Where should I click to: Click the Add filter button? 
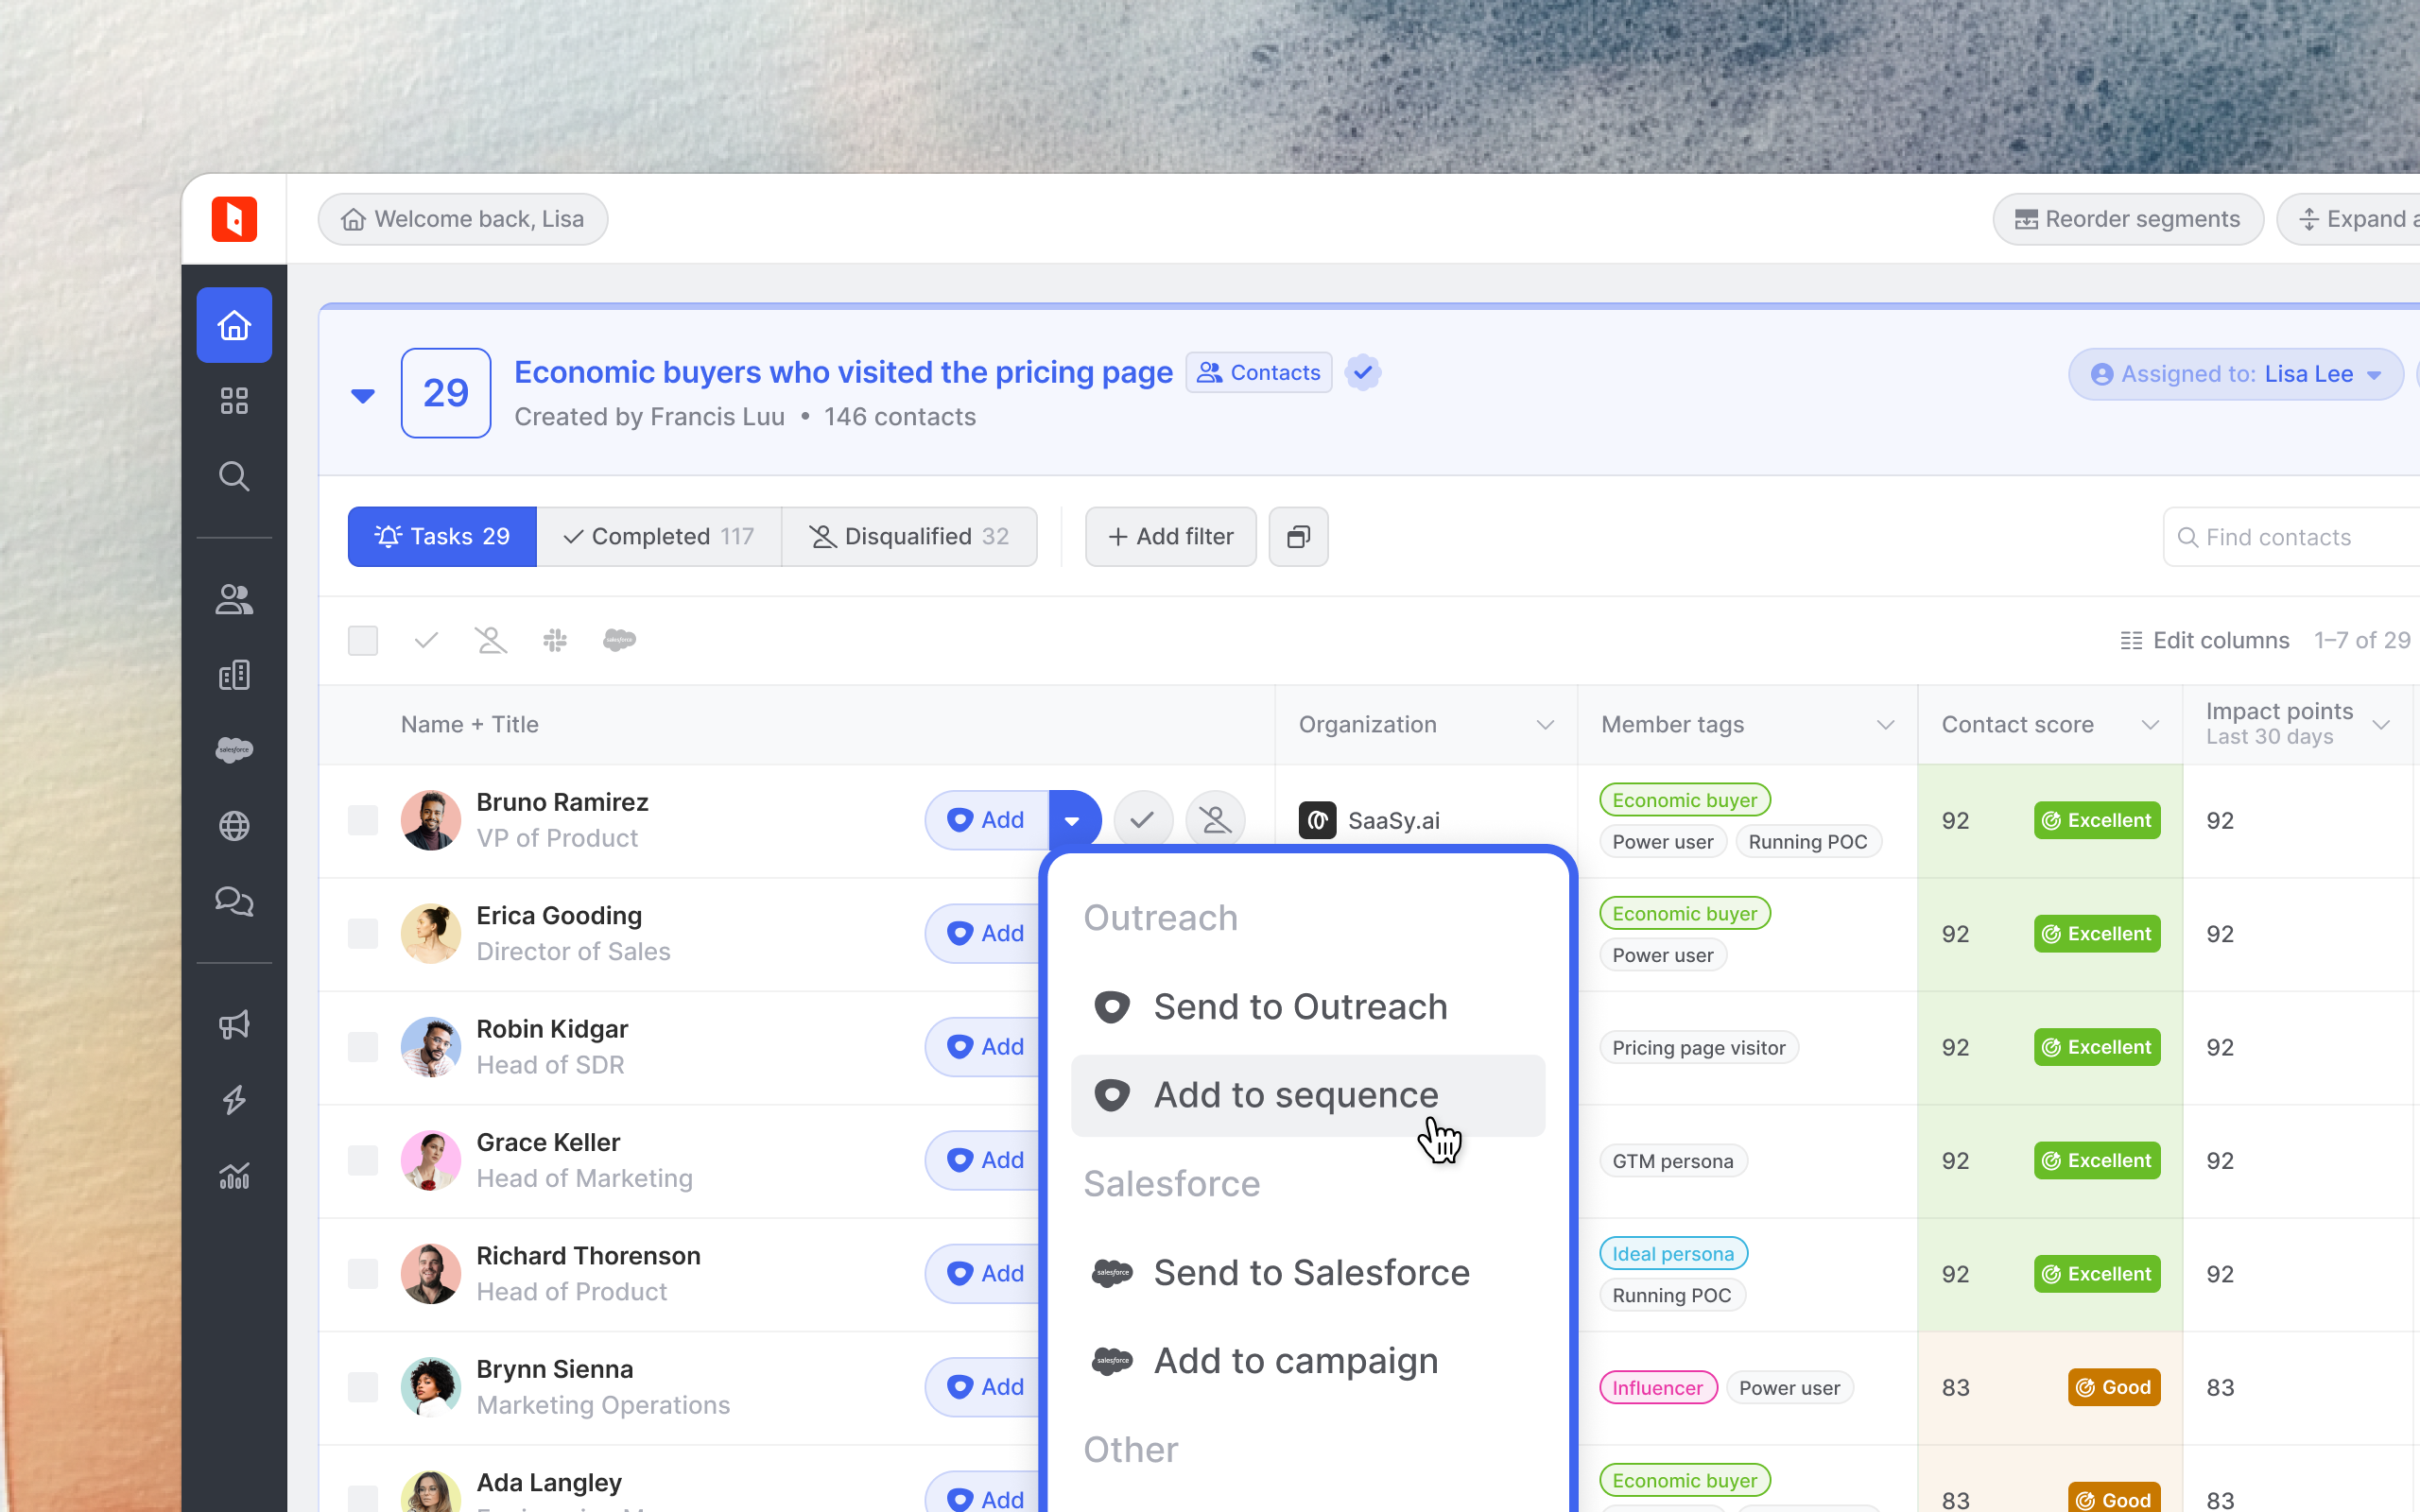(1170, 537)
